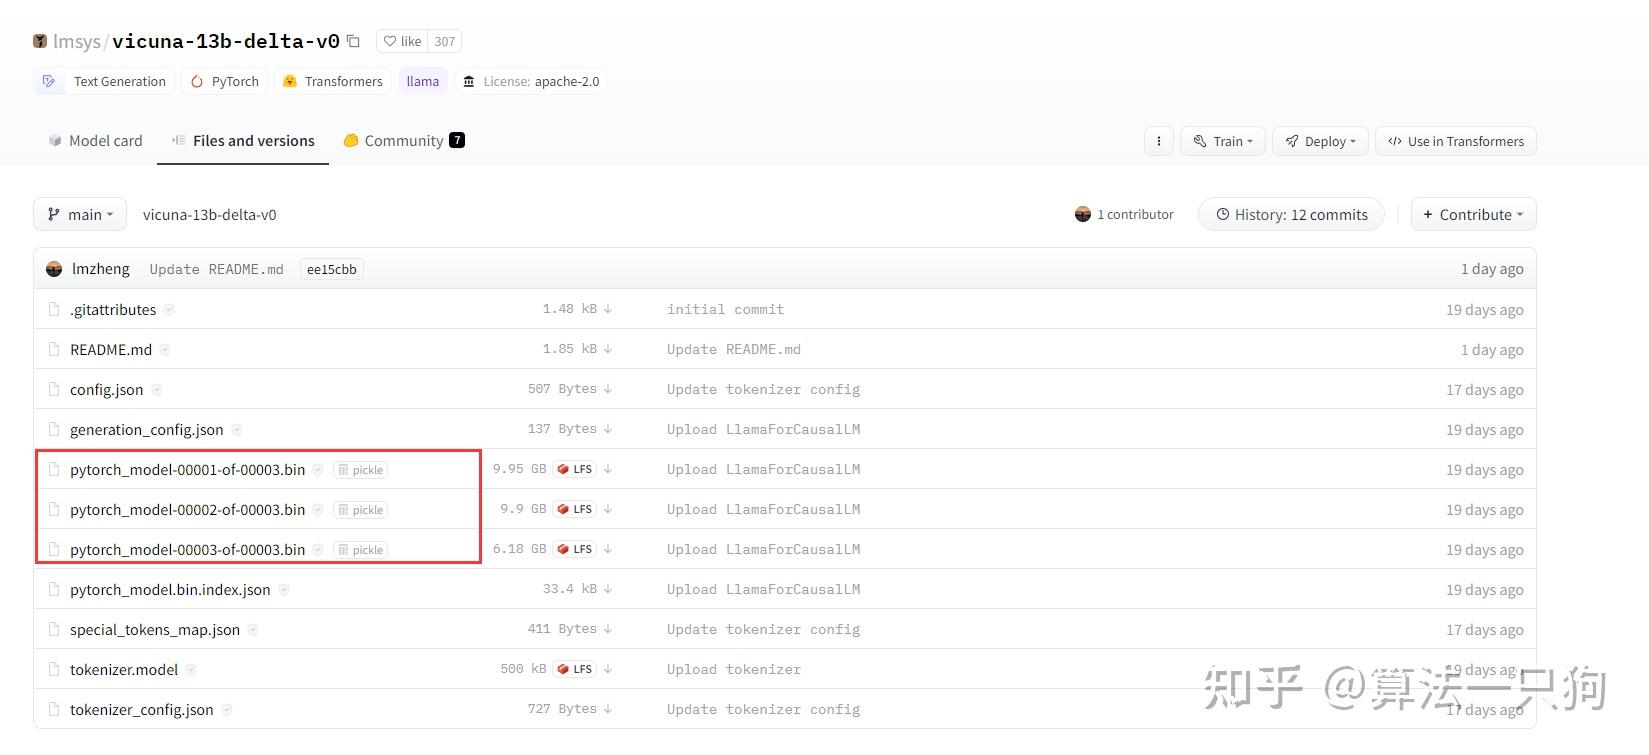The width and height of the screenshot is (1649, 755).
Task: Download pytorch_model-00003-of-00003.bin via arrow
Action: click(x=608, y=549)
